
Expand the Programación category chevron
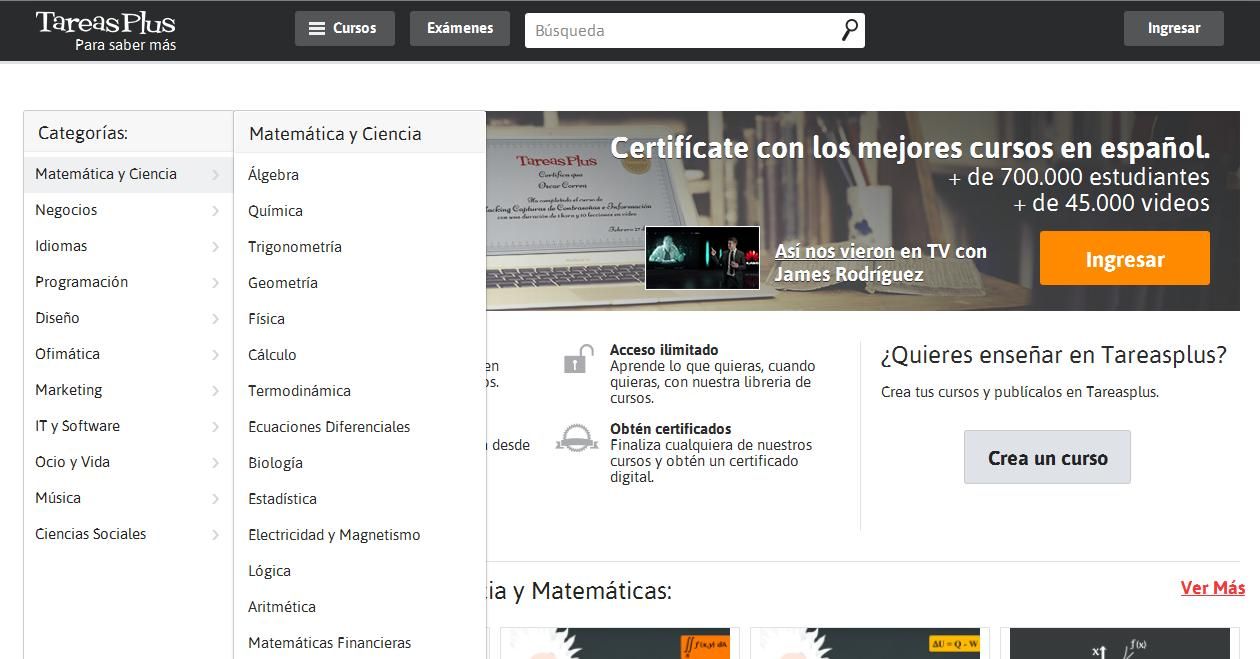click(215, 283)
